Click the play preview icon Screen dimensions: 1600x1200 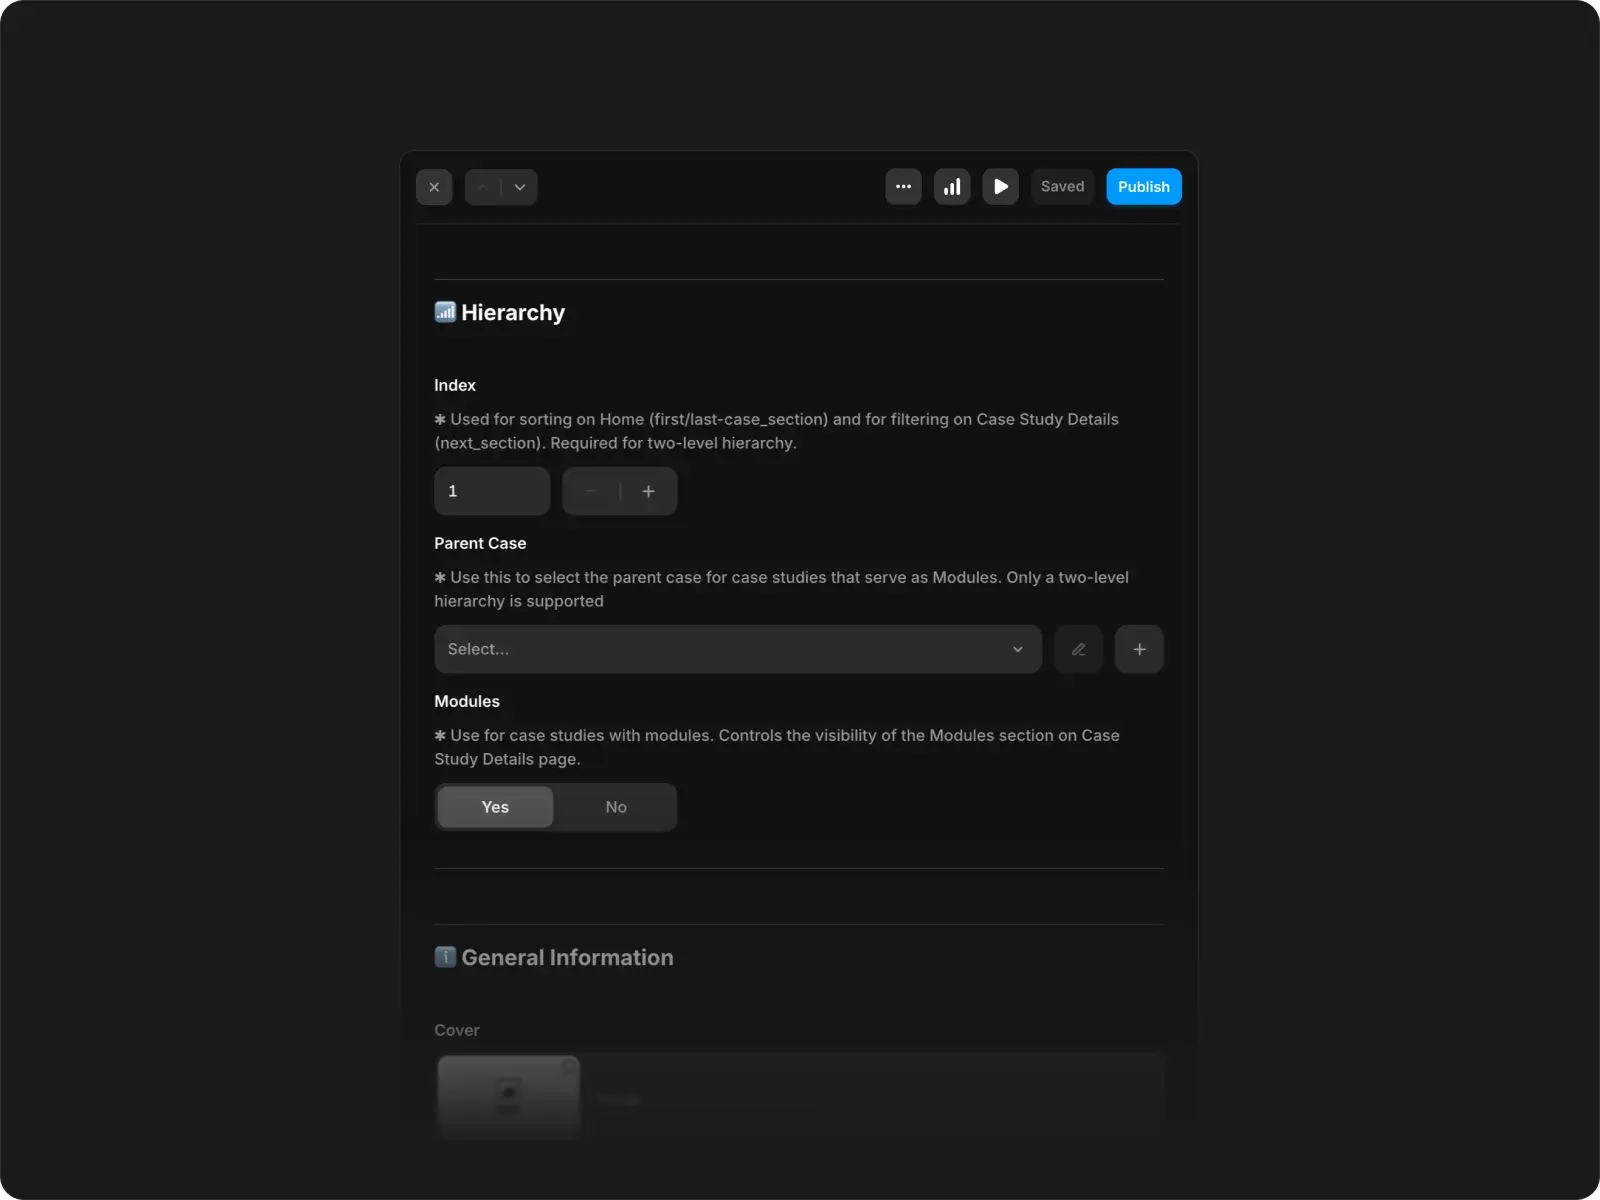pos(1000,187)
